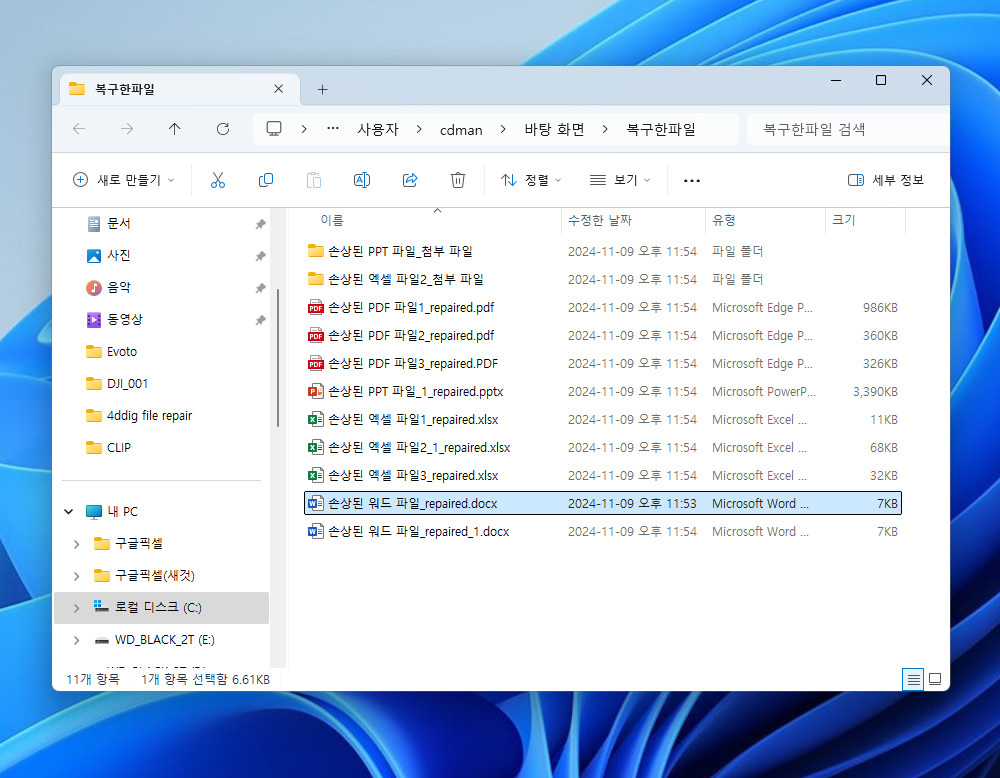The image size is (1000, 778).
Task: Open the 정렬 sort dropdown
Action: (531, 180)
